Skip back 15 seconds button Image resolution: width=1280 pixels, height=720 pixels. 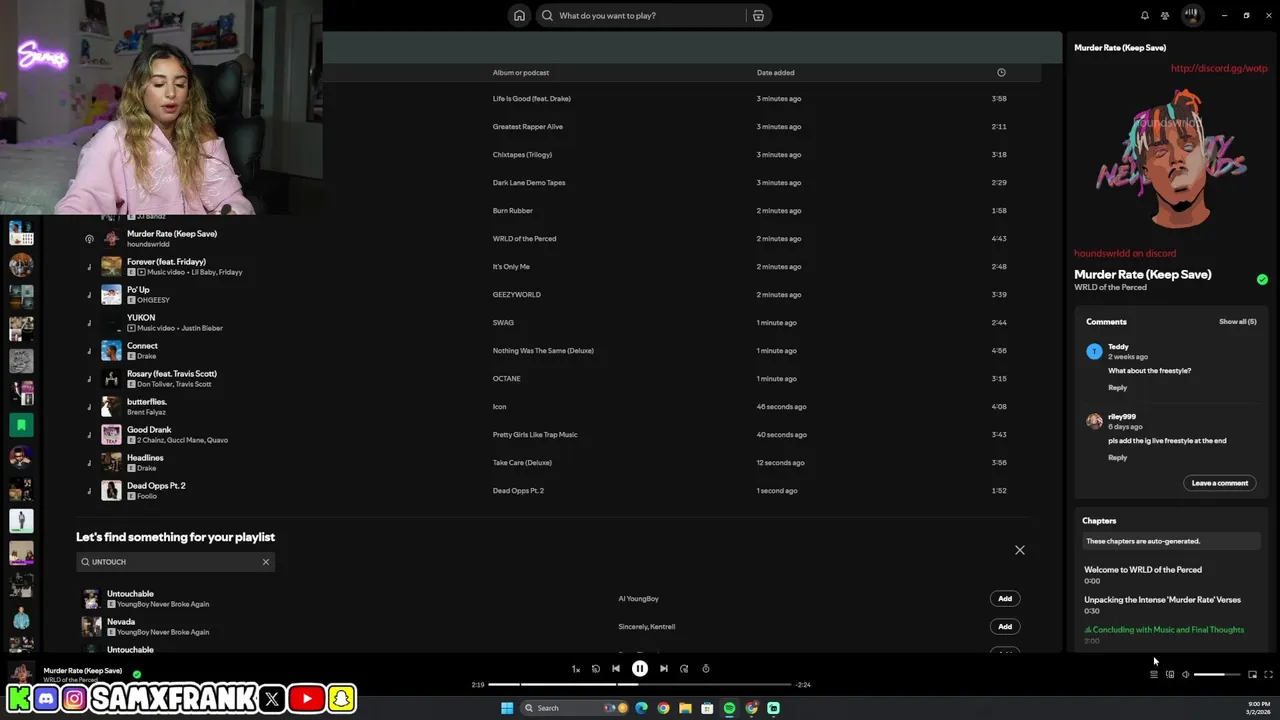point(596,669)
